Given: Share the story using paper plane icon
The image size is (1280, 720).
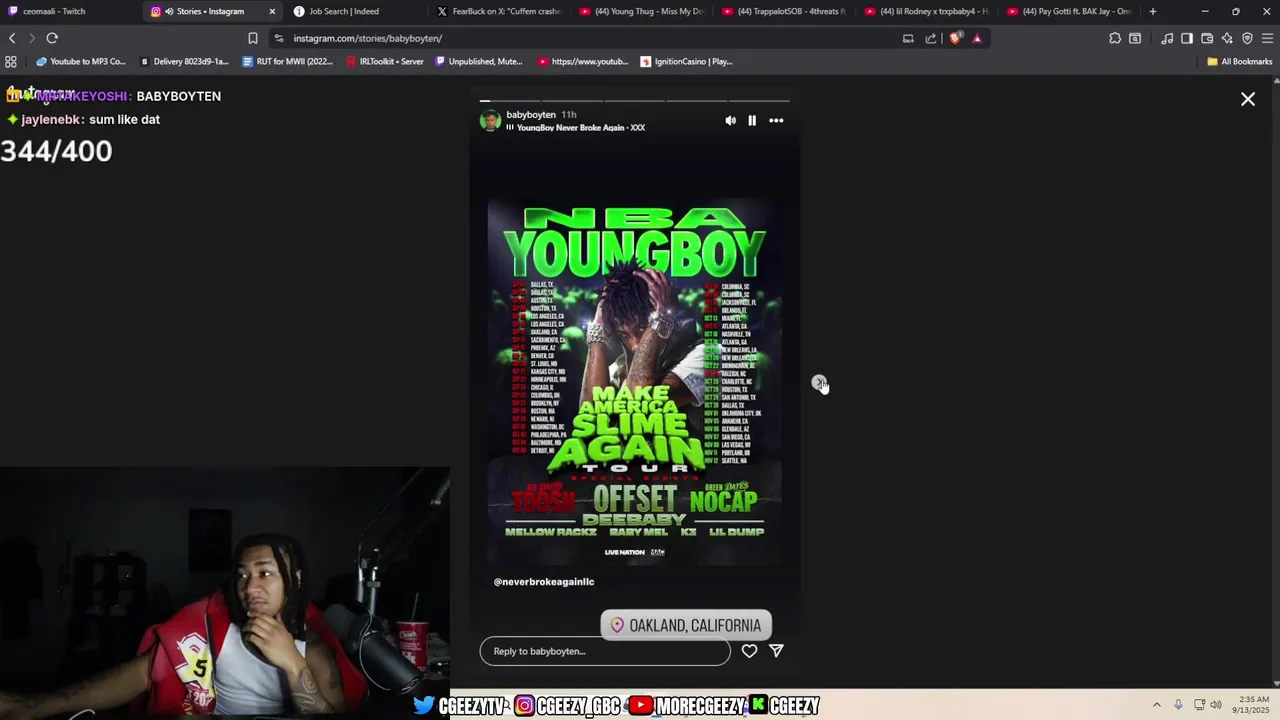Looking at the screenshot, I should (x=776, y=651).
